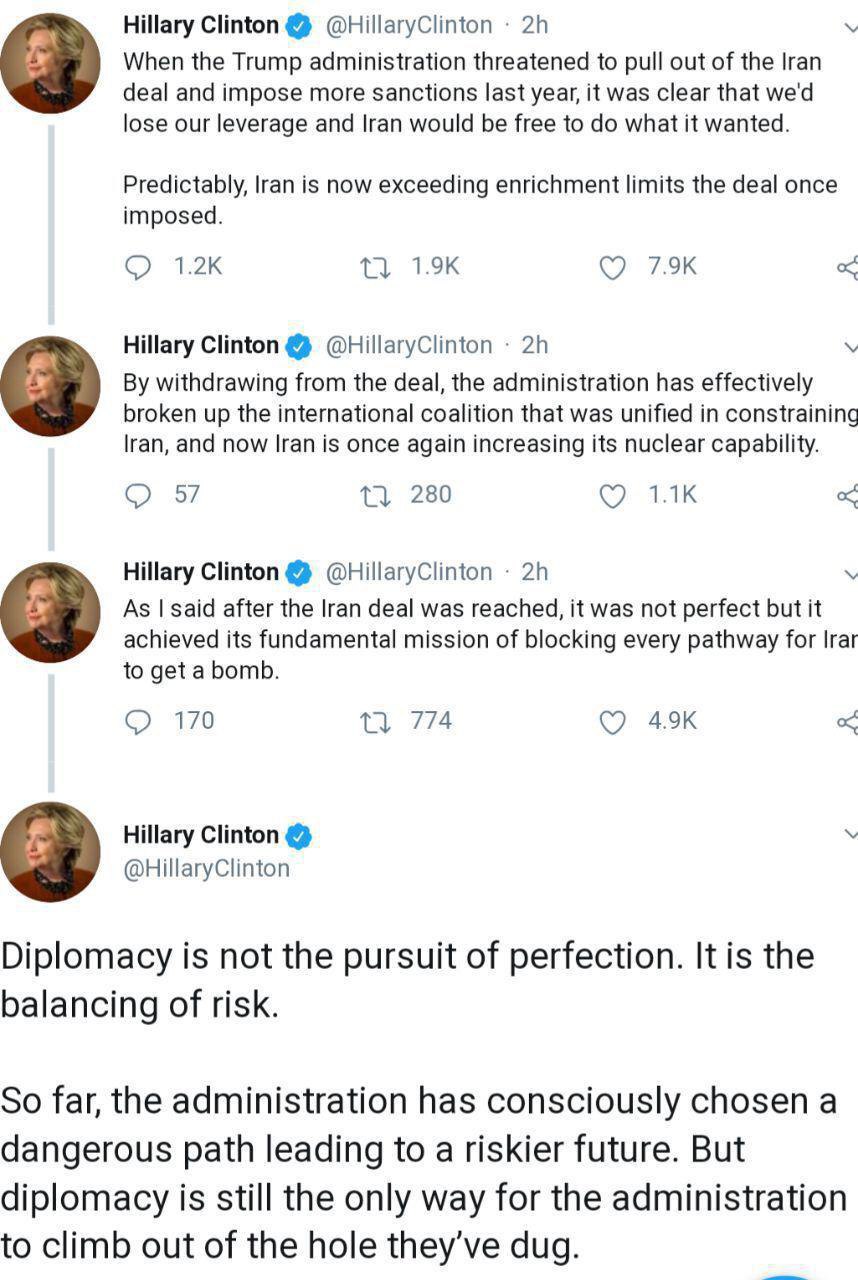Open the 2h timestamp on the second tweet
Viewport: 858px width, 1280px height.
tap(535, 345)
